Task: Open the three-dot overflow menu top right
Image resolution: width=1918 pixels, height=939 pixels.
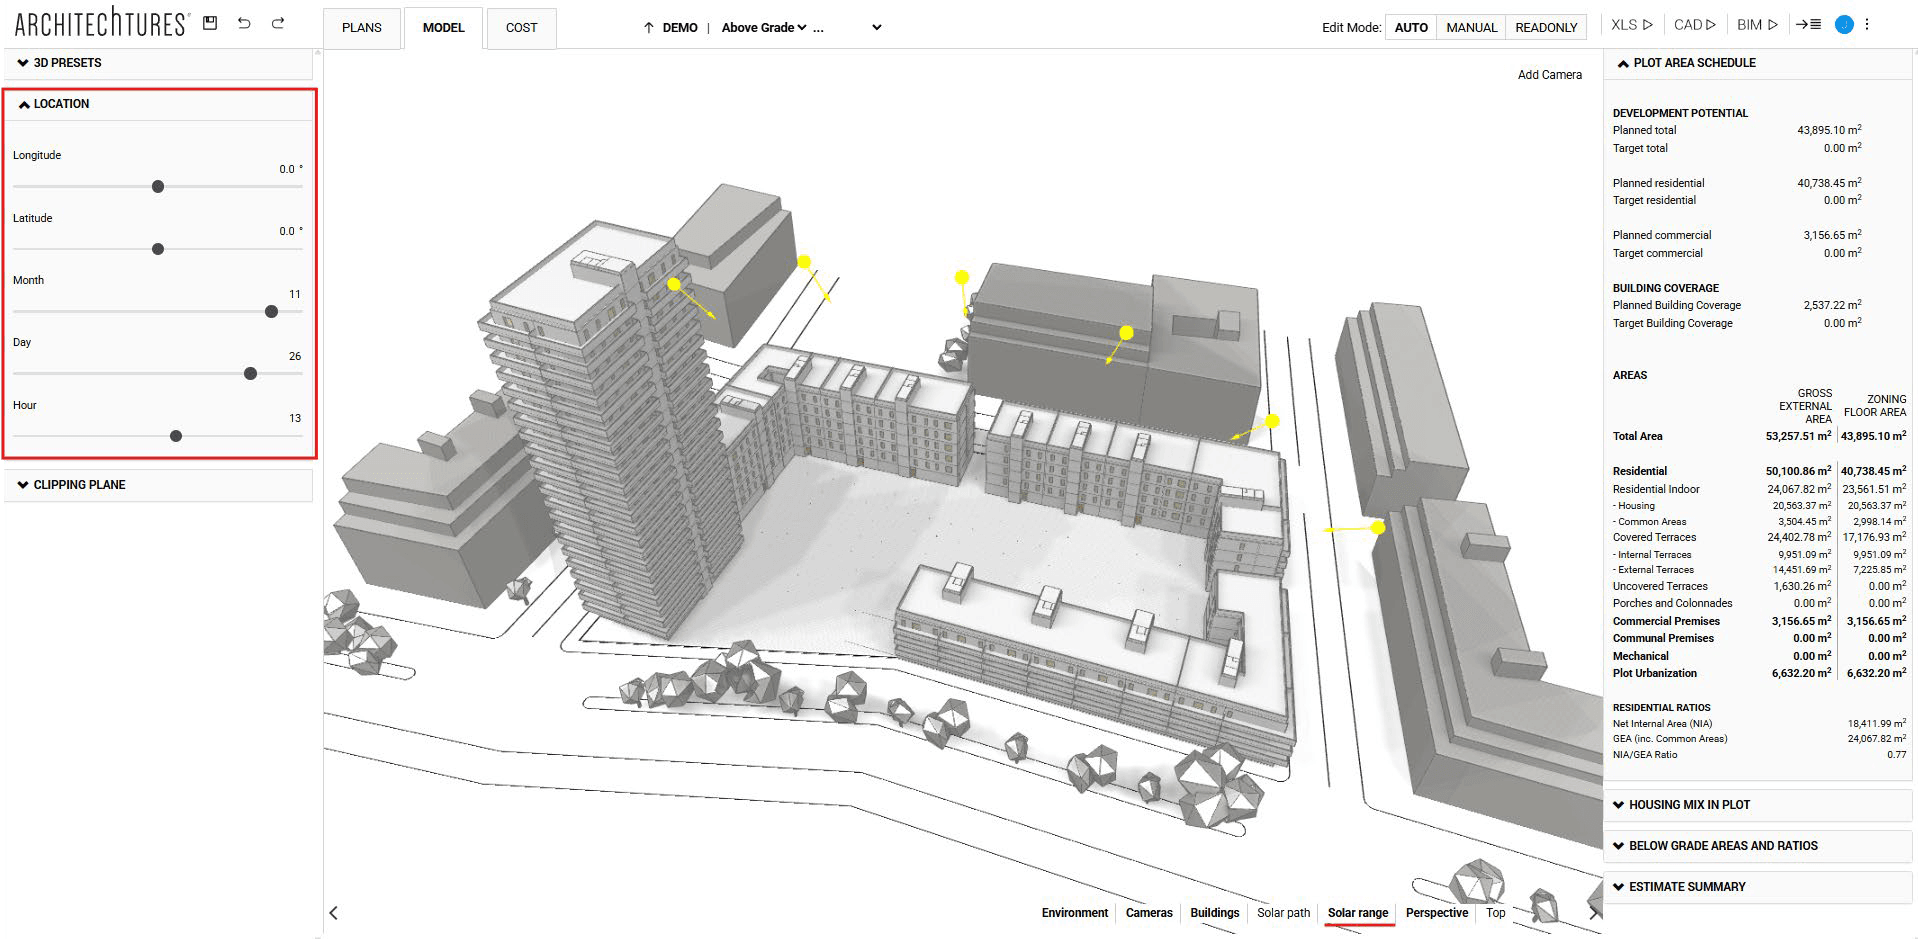Action: [x=1866, y=24]
